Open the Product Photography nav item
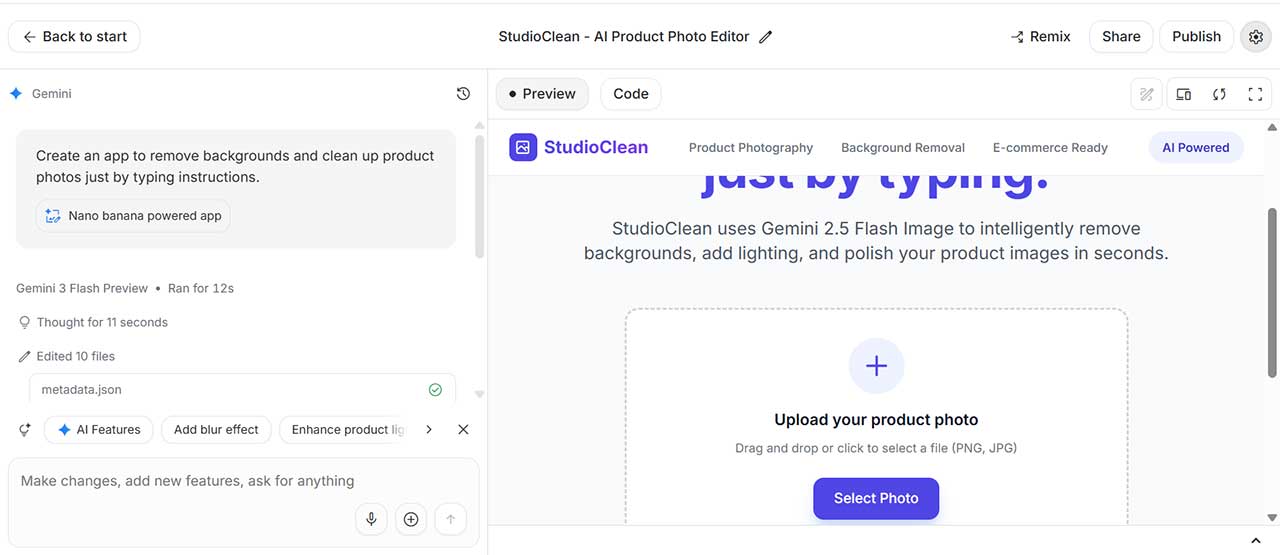The image size is (1280, 555). pos(751,148)
